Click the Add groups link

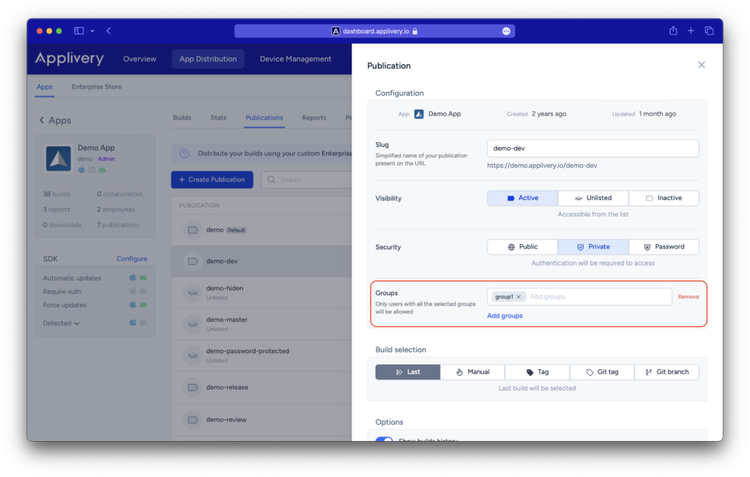(x=505, y=316)
